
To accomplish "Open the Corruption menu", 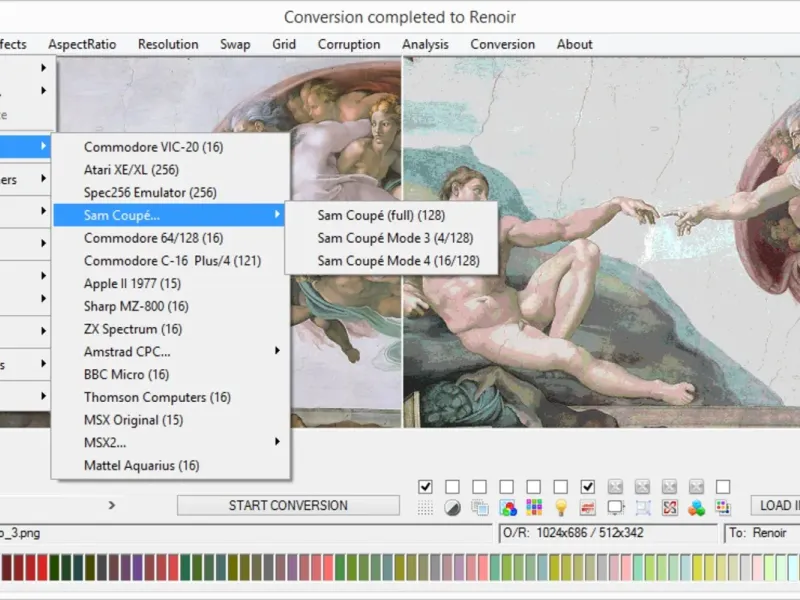I will point(349,44).
